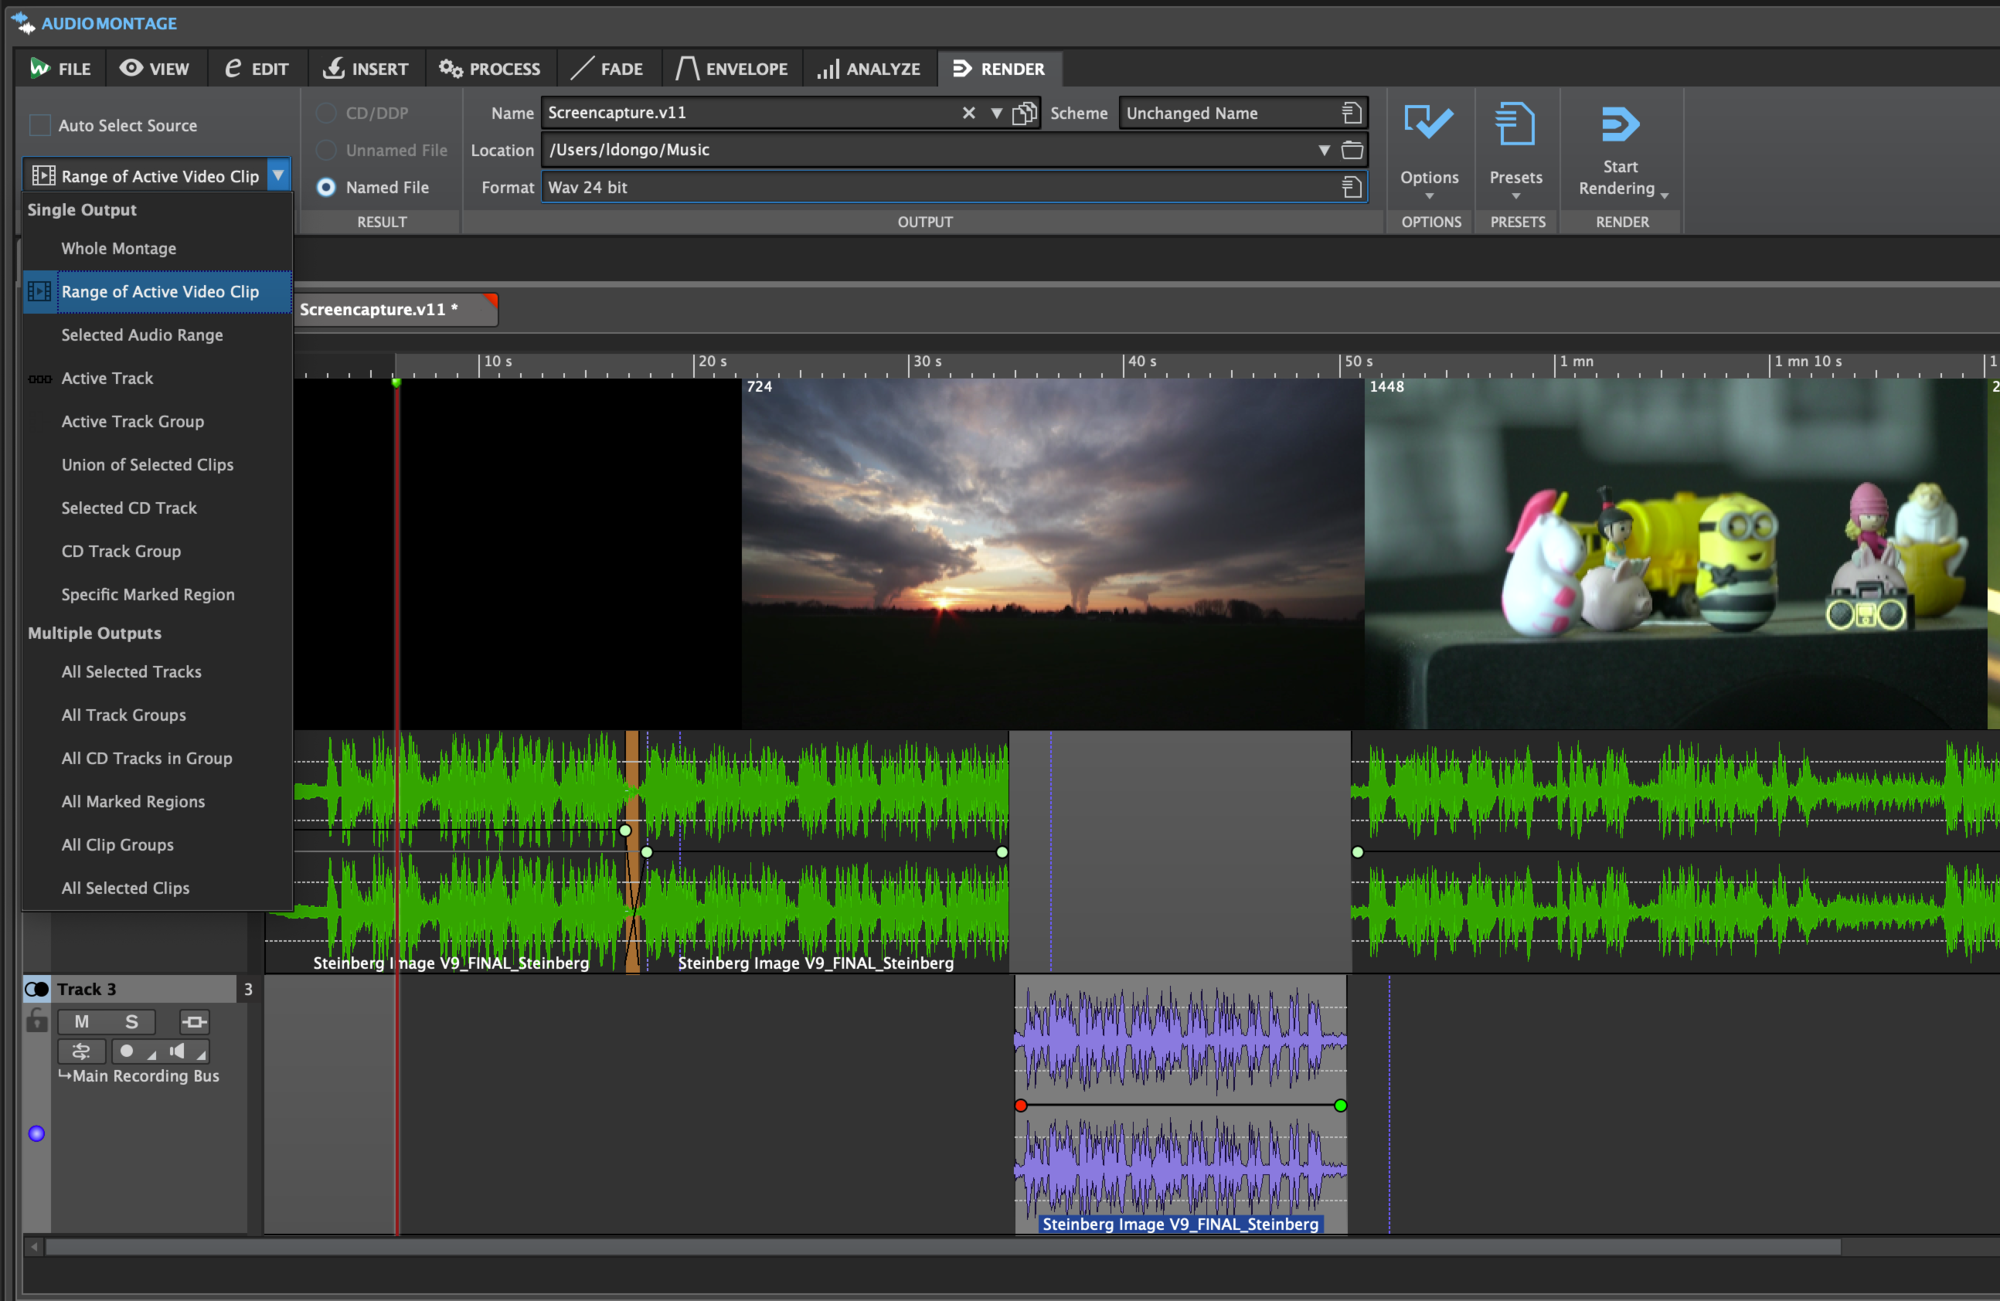This screenshot has height=1301, width=2000.
Task: Switch to the Process ribbon tab
Action: coord(490,68)
